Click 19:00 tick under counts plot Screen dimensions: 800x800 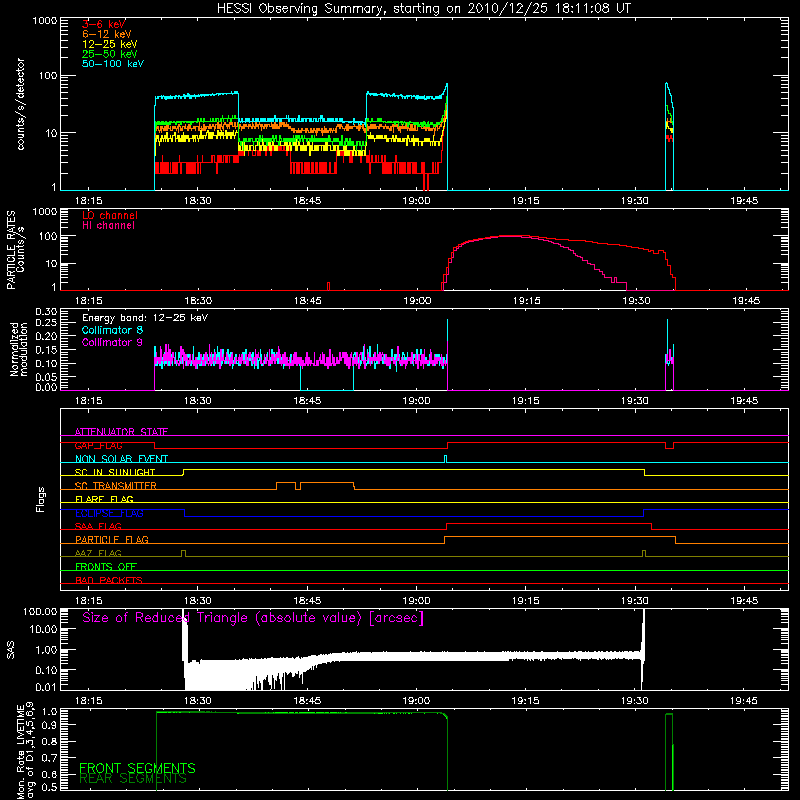tap(416, 201)
